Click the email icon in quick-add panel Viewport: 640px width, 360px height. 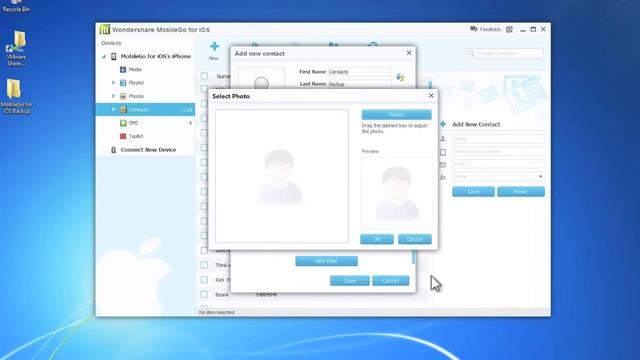(443, 165)
